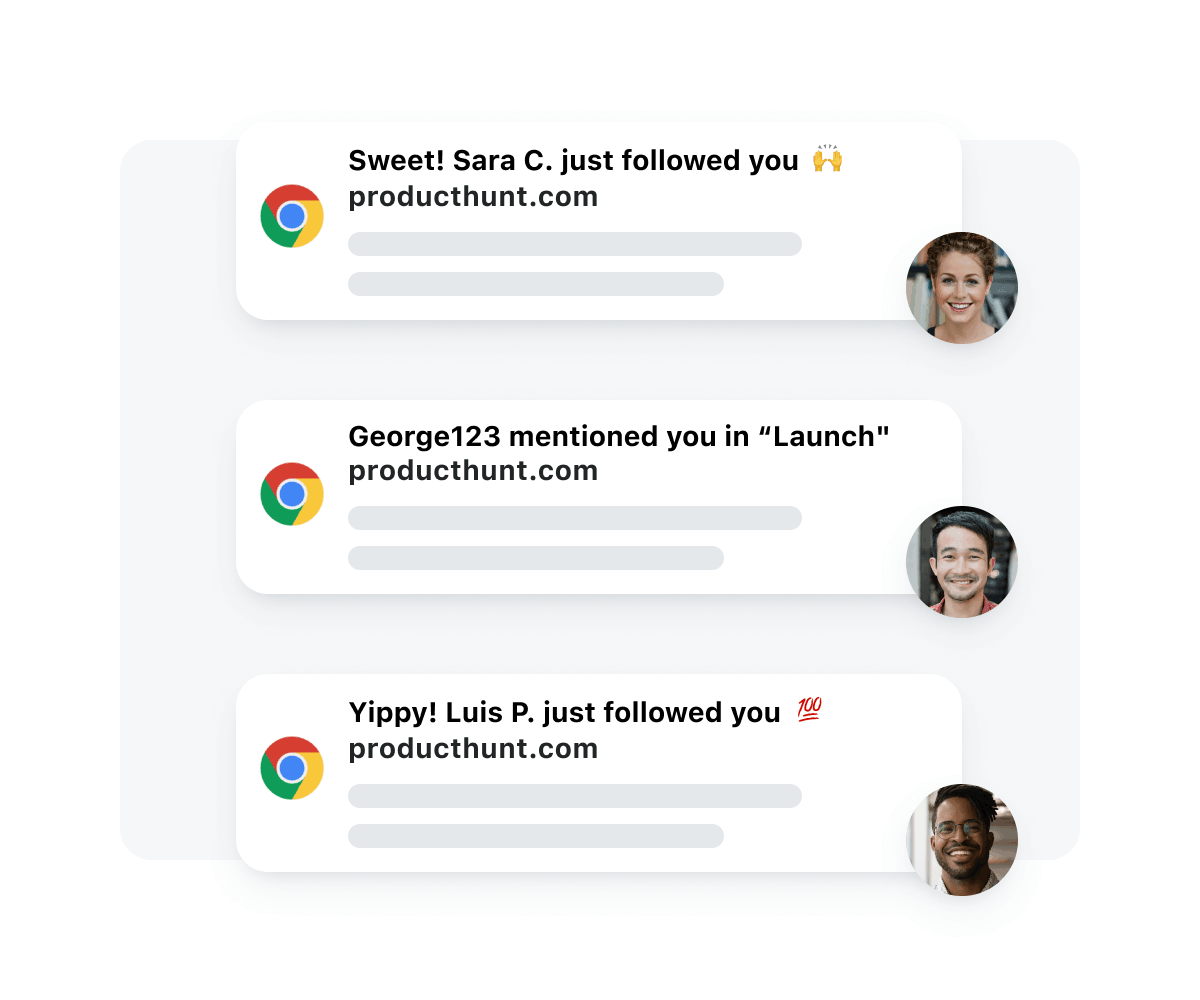Click George123's profile picture
Image resolution: width=1200 pixels, height=1000 pixels.
tap(961, 562)
